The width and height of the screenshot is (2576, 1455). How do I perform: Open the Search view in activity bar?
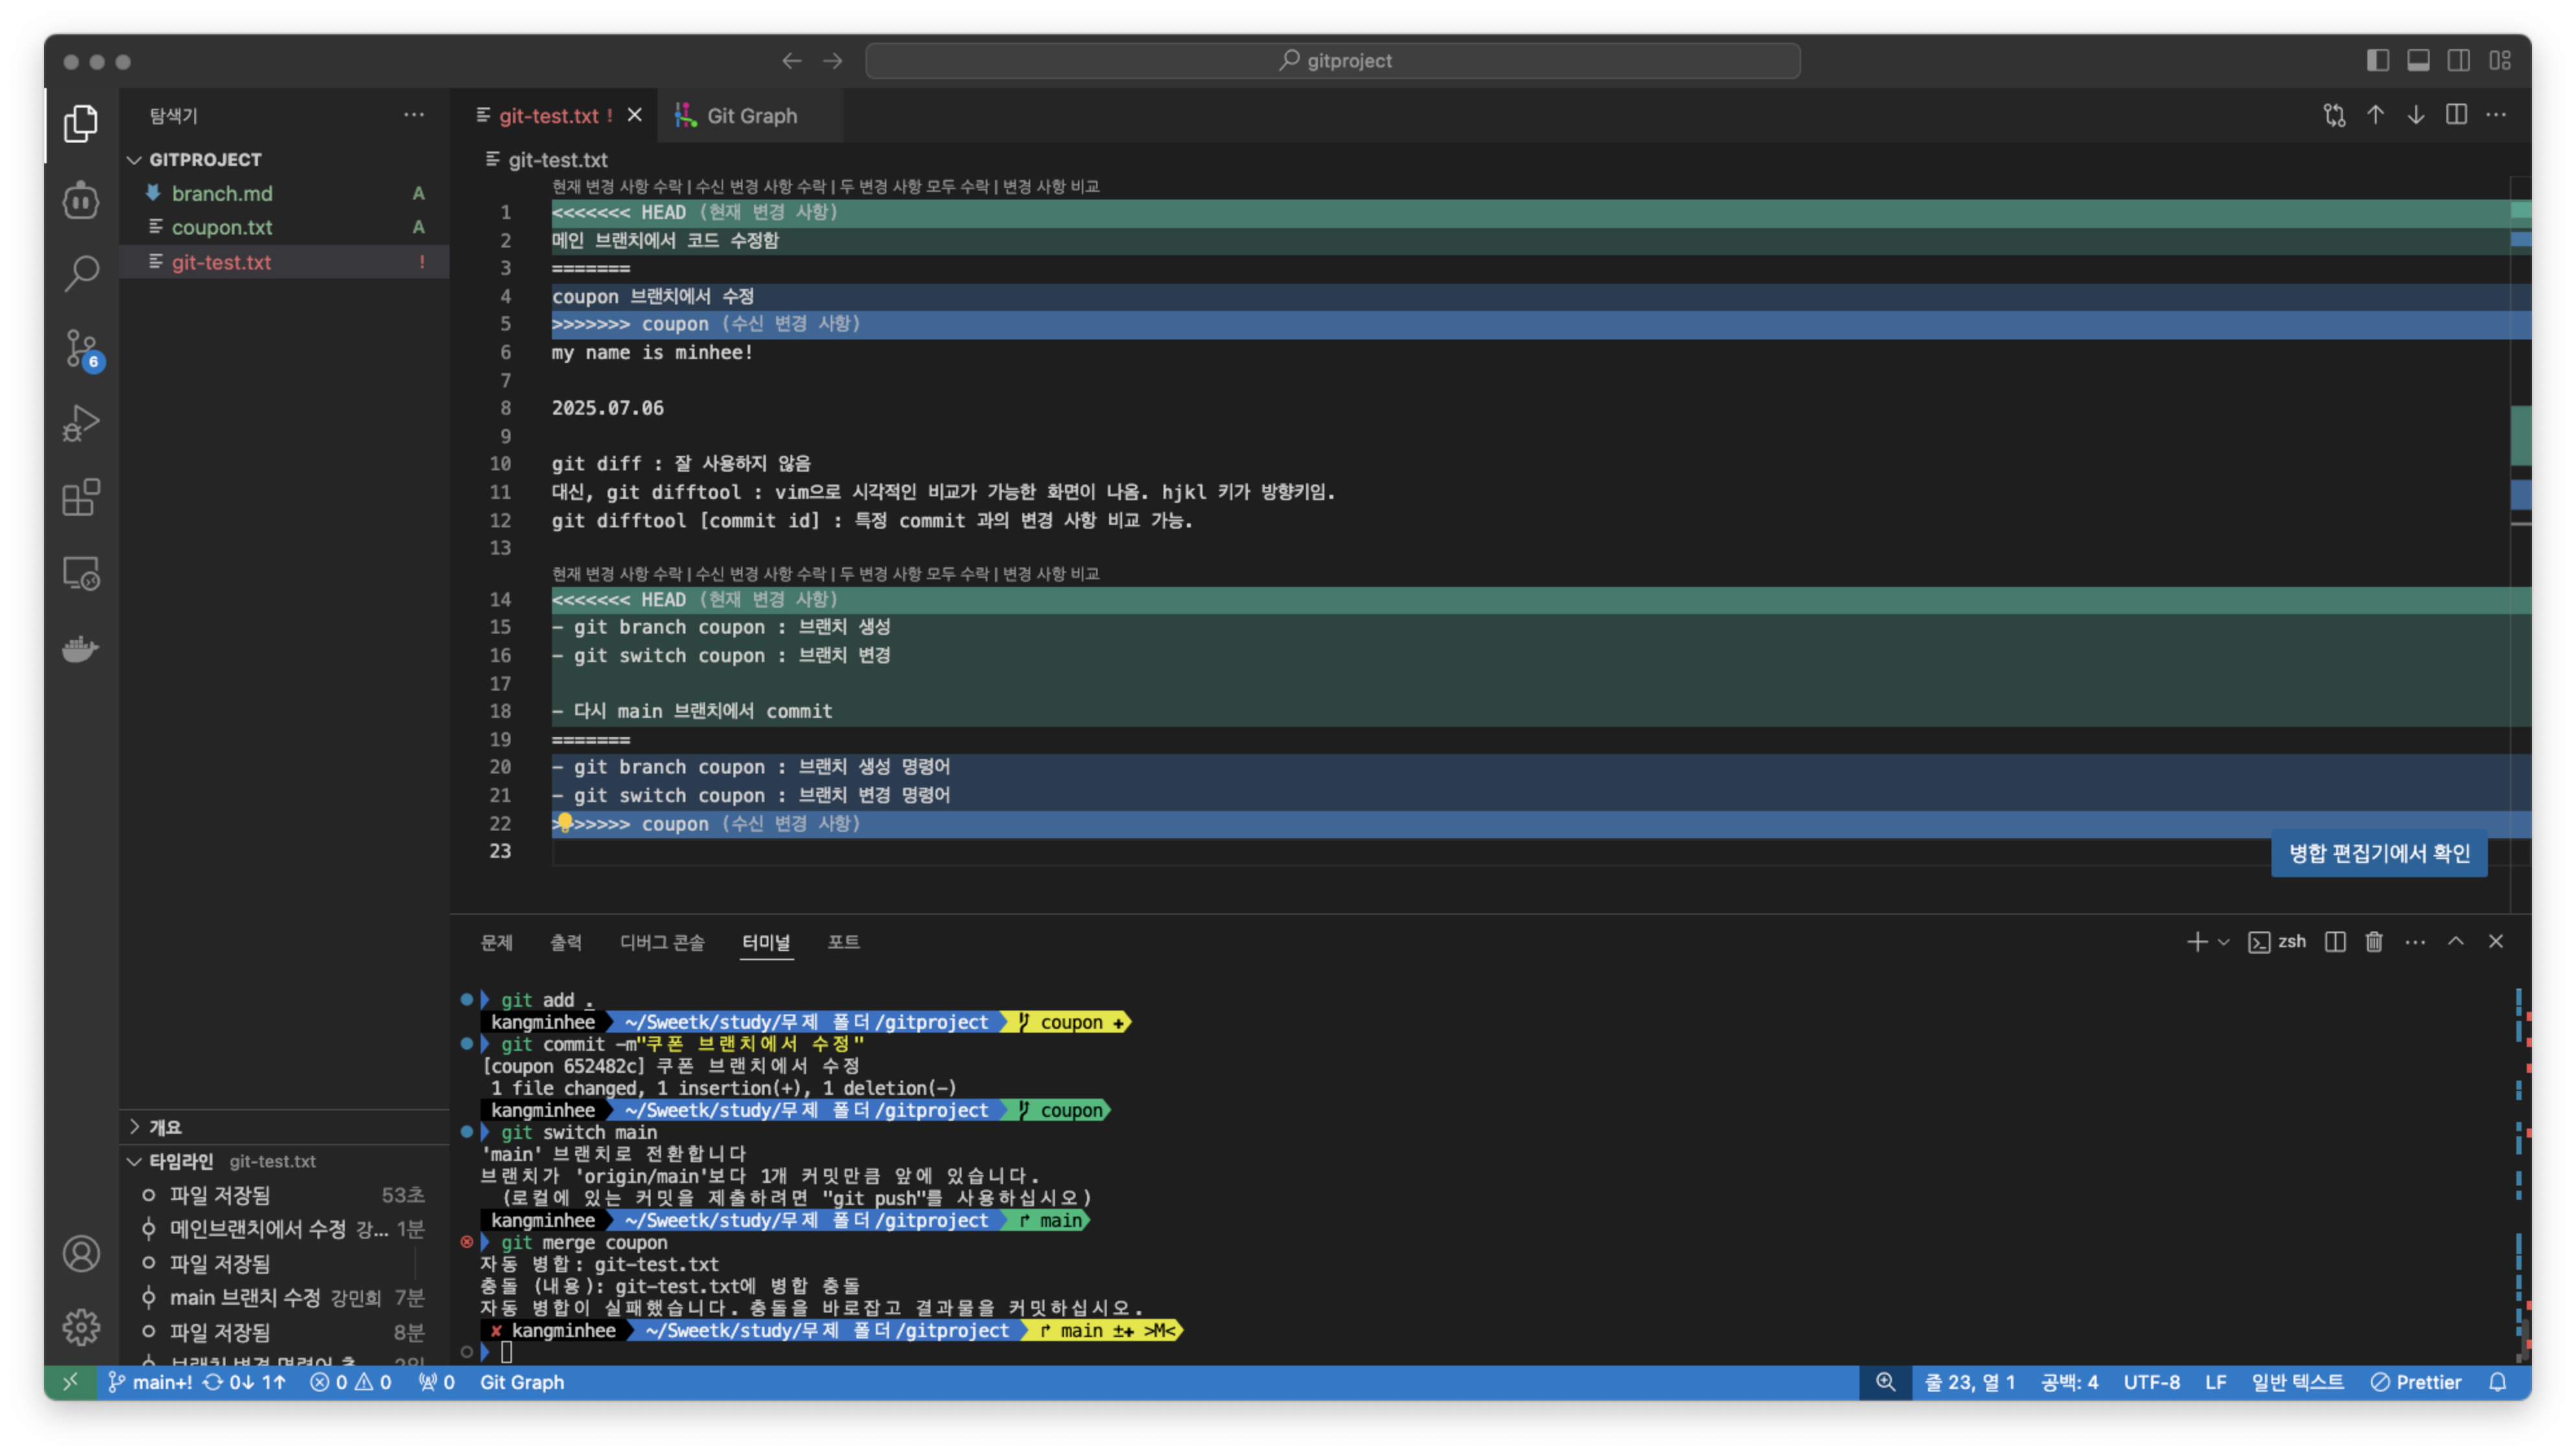(81, 272)
